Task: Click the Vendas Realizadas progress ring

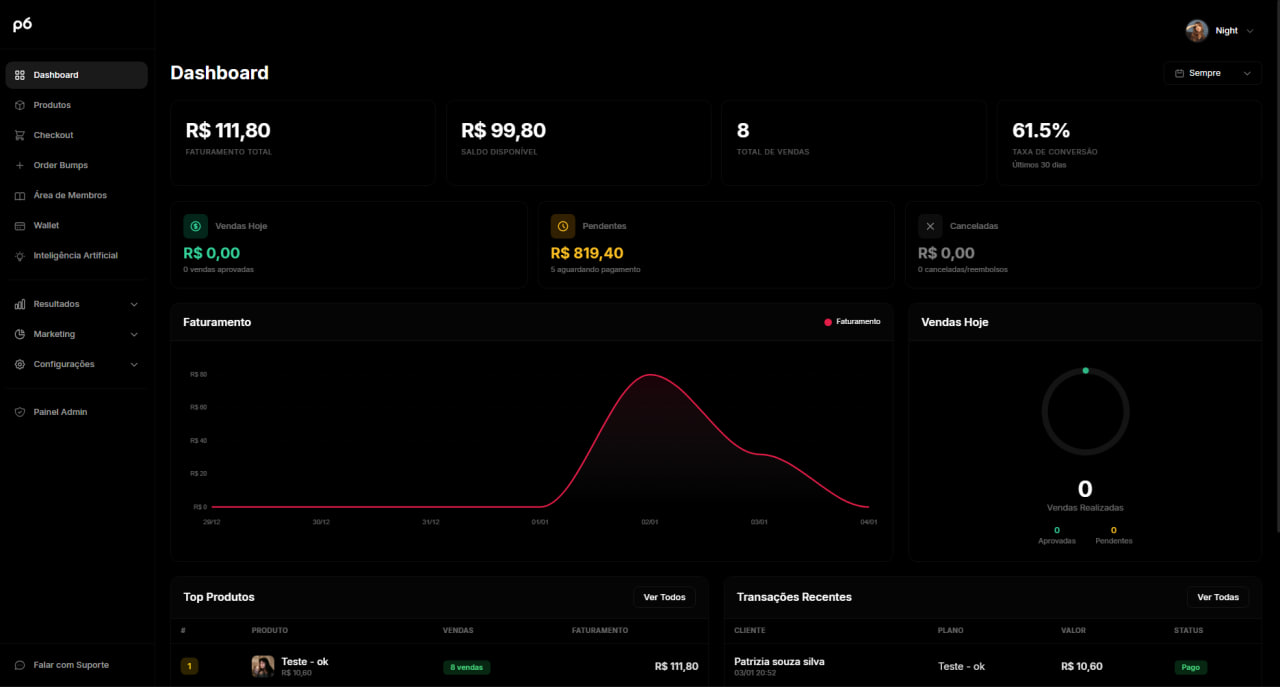Action: coord(1085,410)
